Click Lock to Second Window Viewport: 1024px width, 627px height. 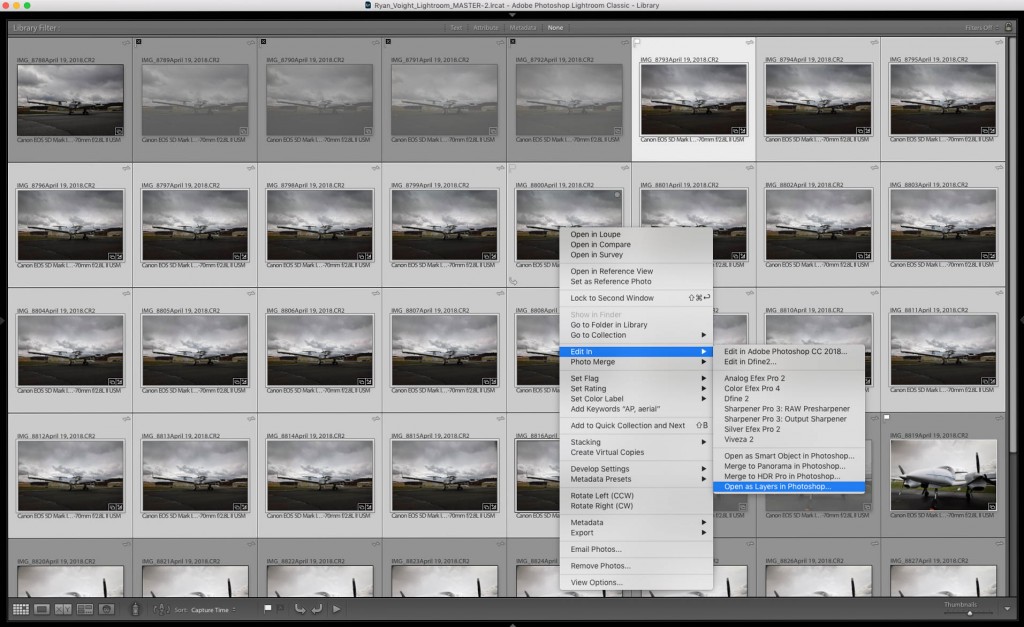click(x=636, y=298)
